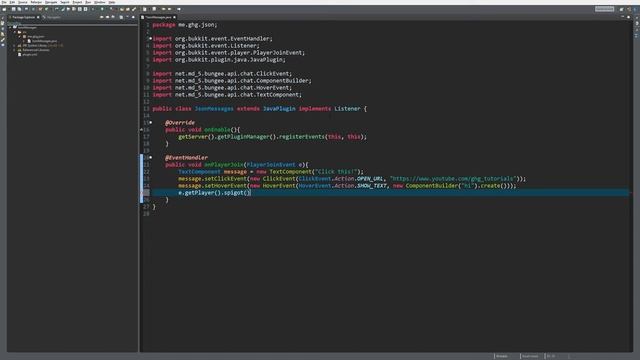Open the Project menu
This screenshot has width=640, height=360.
tap(77, 2)
